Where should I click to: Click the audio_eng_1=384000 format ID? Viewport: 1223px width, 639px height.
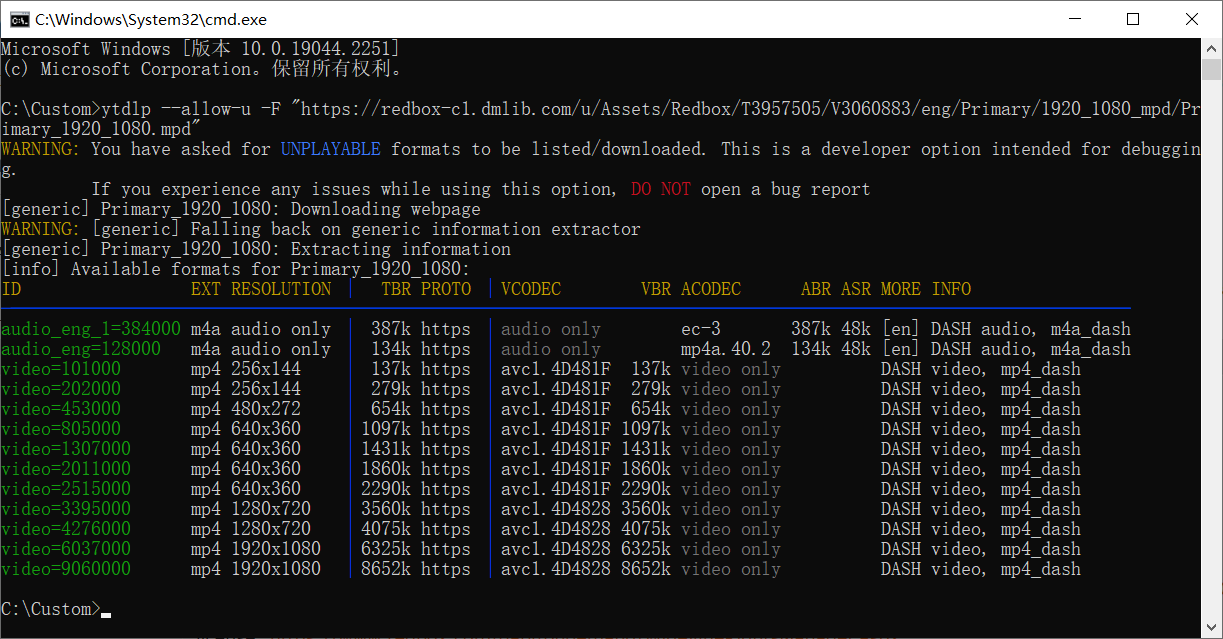coord(91,329)
